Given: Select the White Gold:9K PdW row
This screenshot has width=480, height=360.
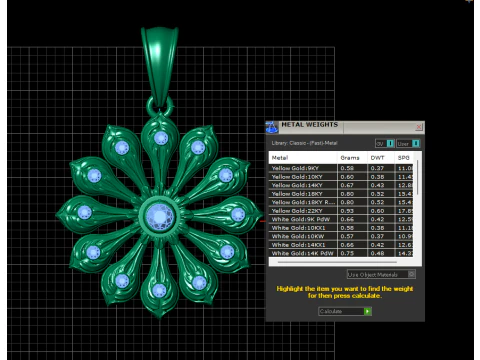Looking at the screenshot, I should (341, 219).
